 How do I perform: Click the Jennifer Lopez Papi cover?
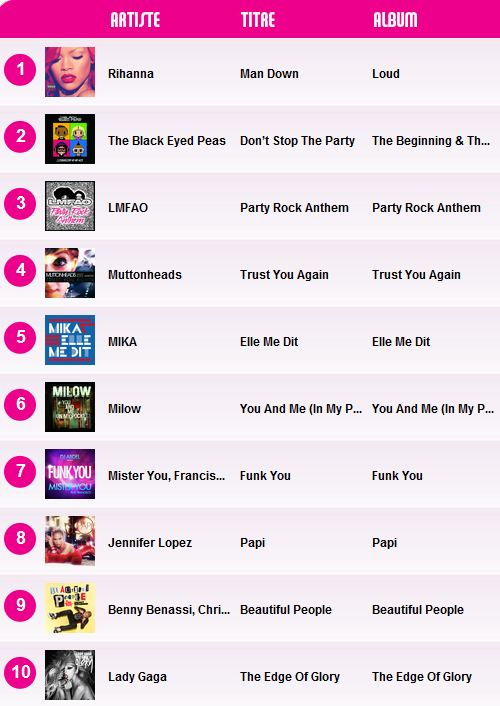click(x=70, y=541)
